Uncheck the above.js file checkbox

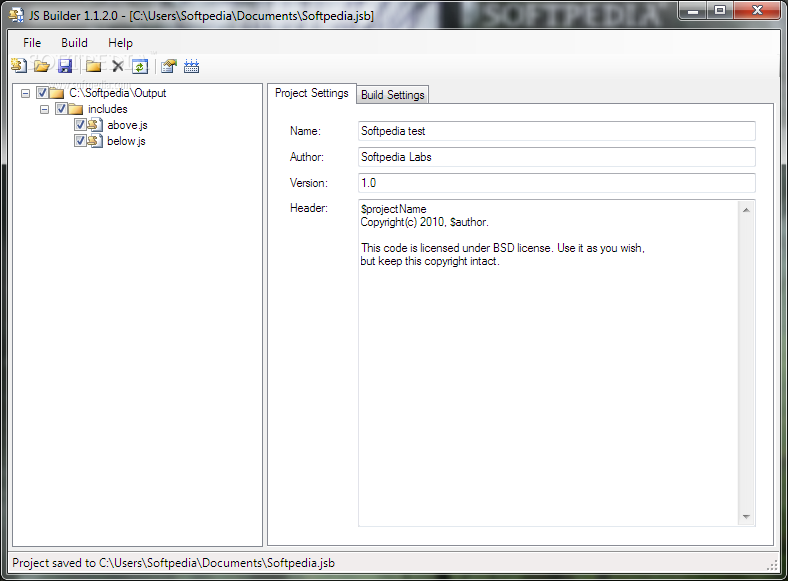[80, 125]
